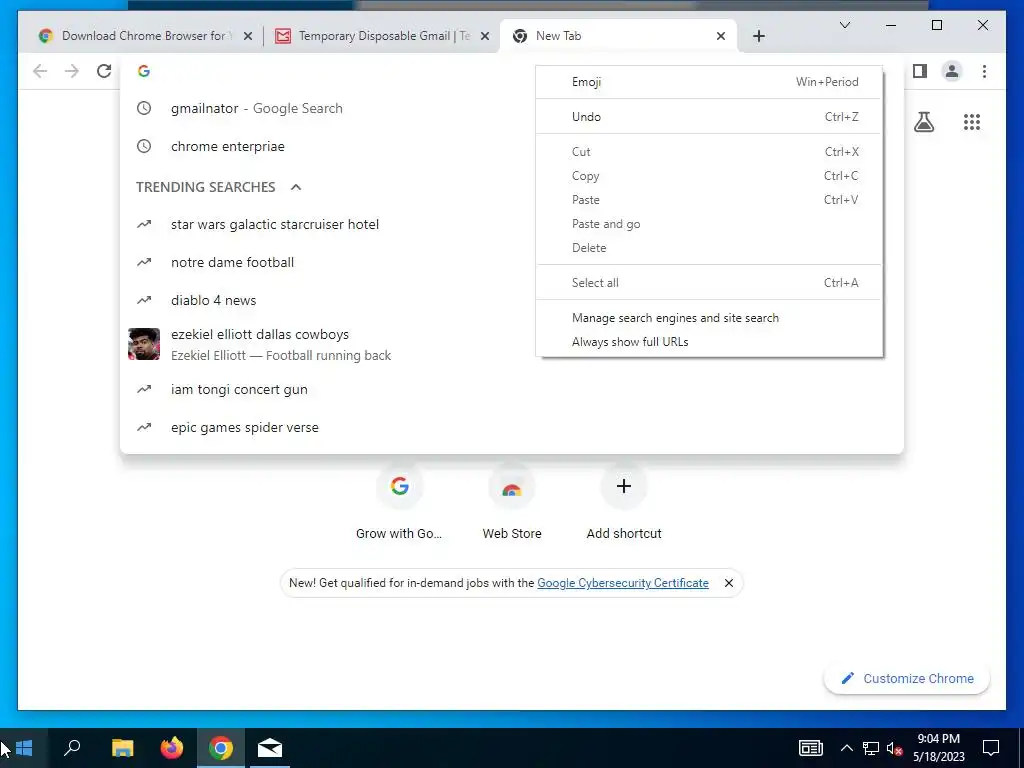The height and width of the screenshot is (768, 1024).
Task: Switch to Temporary Disposable Gmail tab
Action: pos(382,36)
